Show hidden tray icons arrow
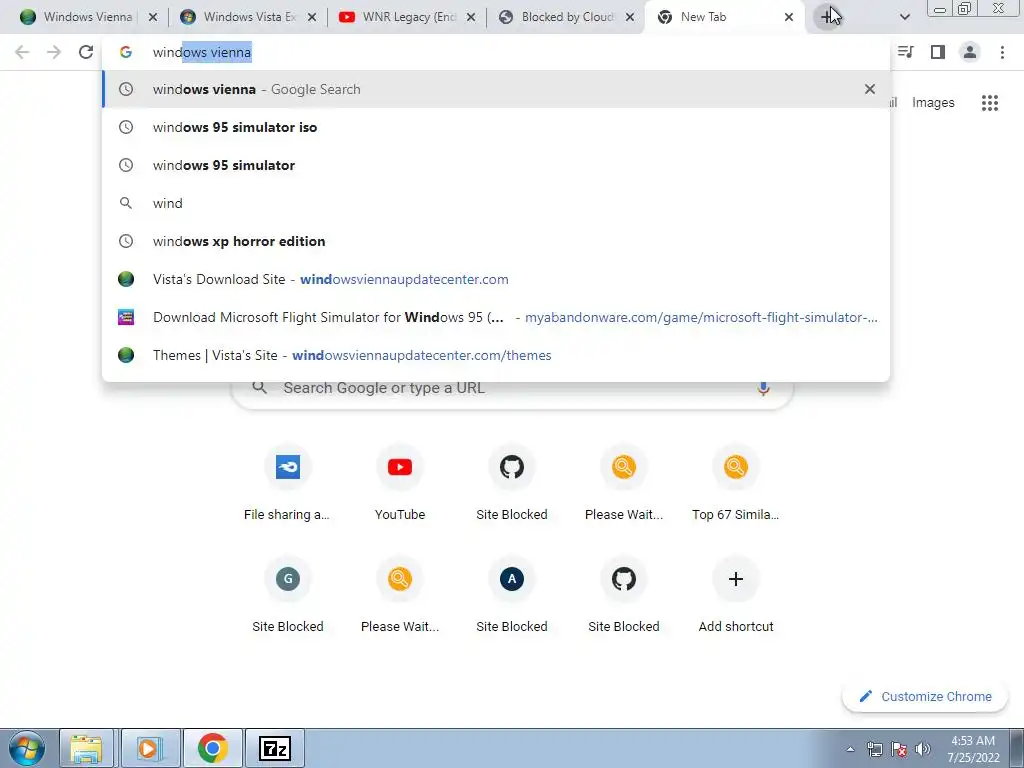The width and height of the screenshot is (1024, 768). (x=850, y=749)
